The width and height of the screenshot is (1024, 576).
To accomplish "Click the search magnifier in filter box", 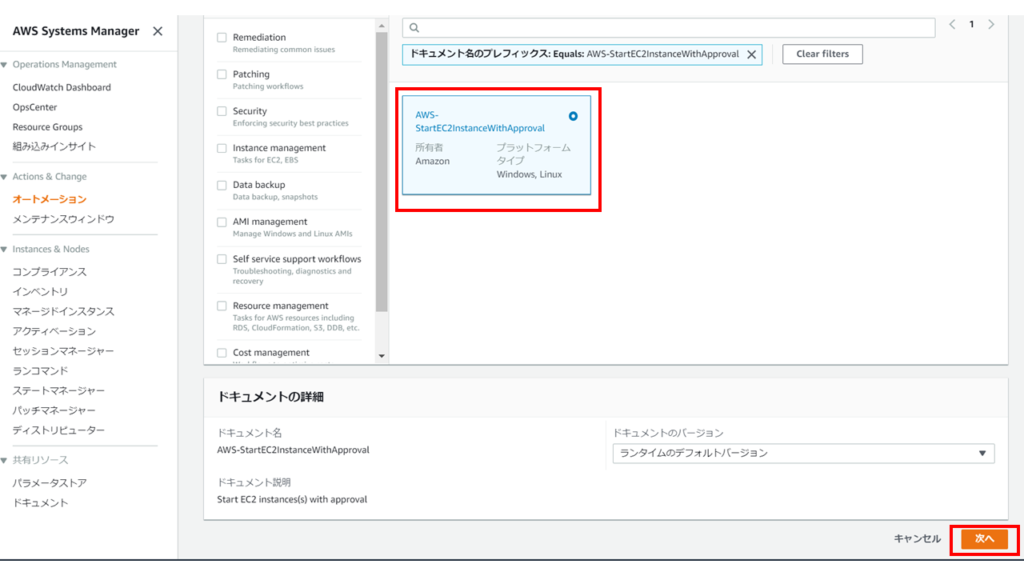I will click(x=414, y=27).
